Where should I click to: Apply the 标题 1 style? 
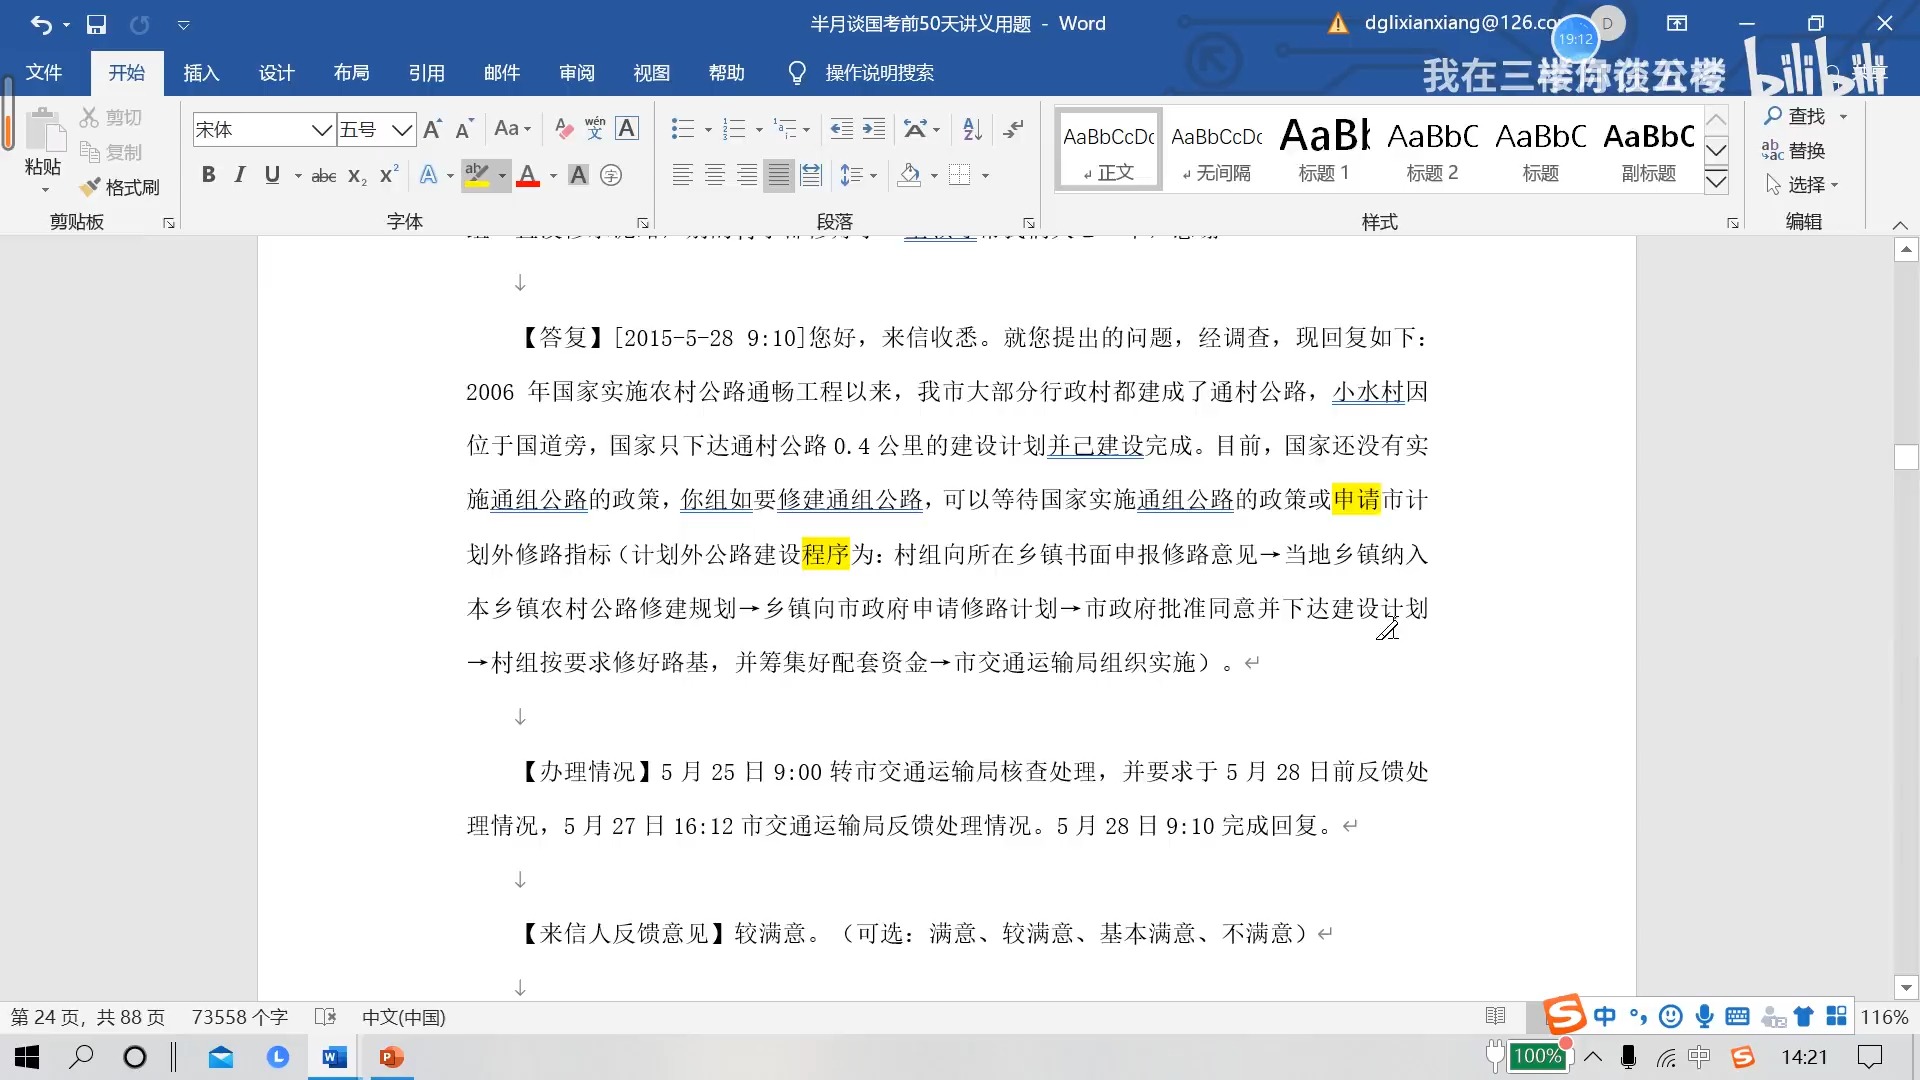pos(1324,149)
